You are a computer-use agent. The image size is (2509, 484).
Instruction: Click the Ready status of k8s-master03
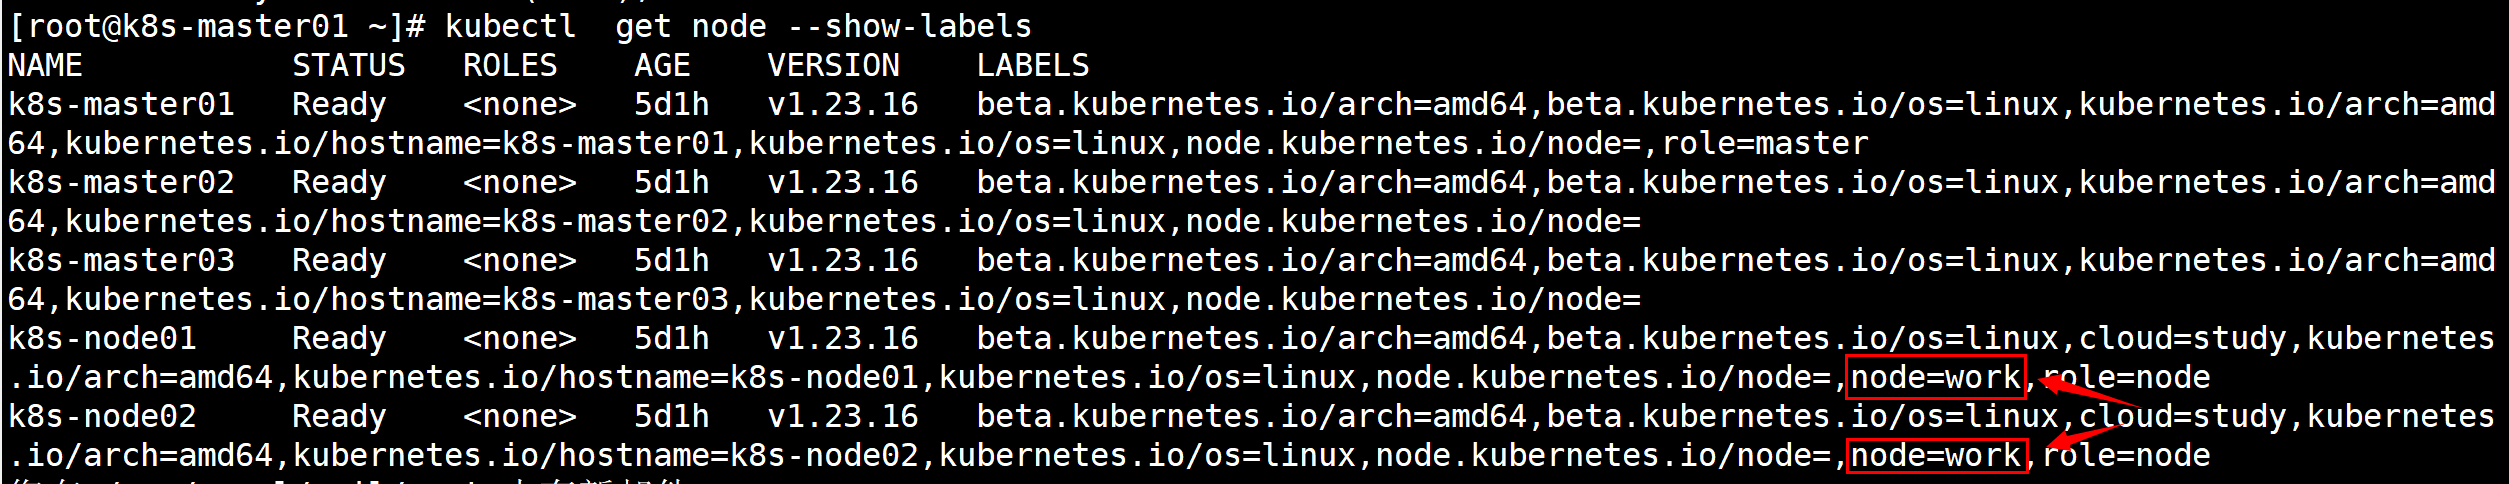pos(338,260)
